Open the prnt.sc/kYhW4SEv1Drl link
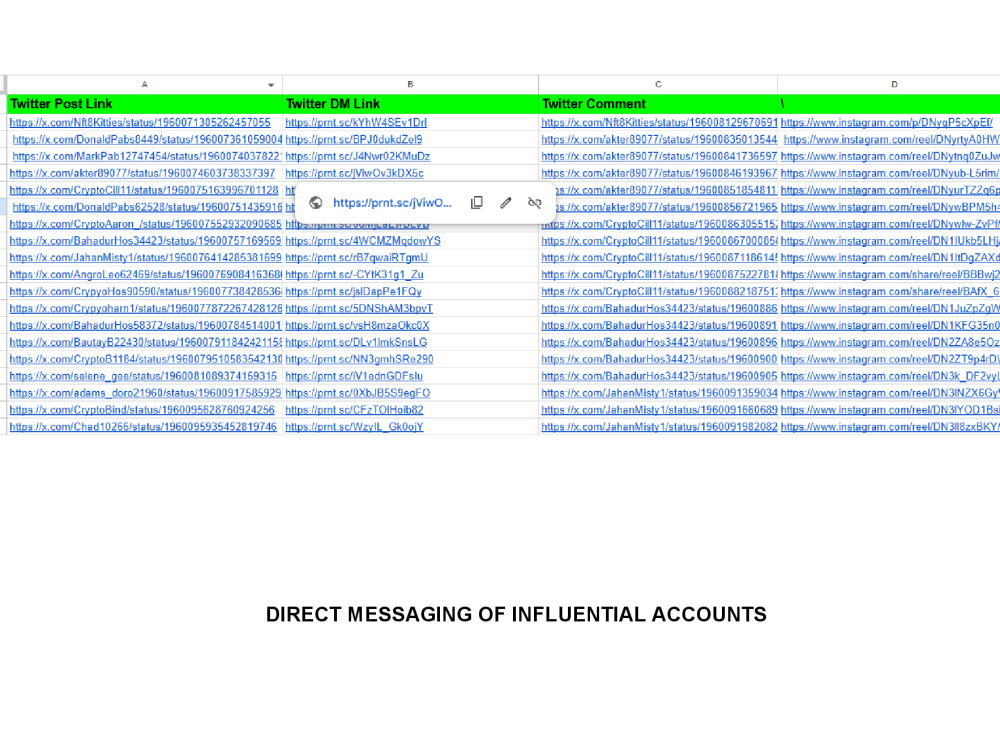This screenshot has height=750, width=1000. [356, 122]
